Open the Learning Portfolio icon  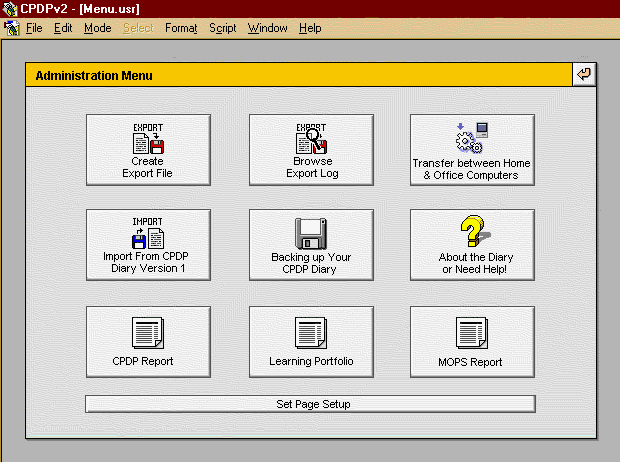click(311, 332)
